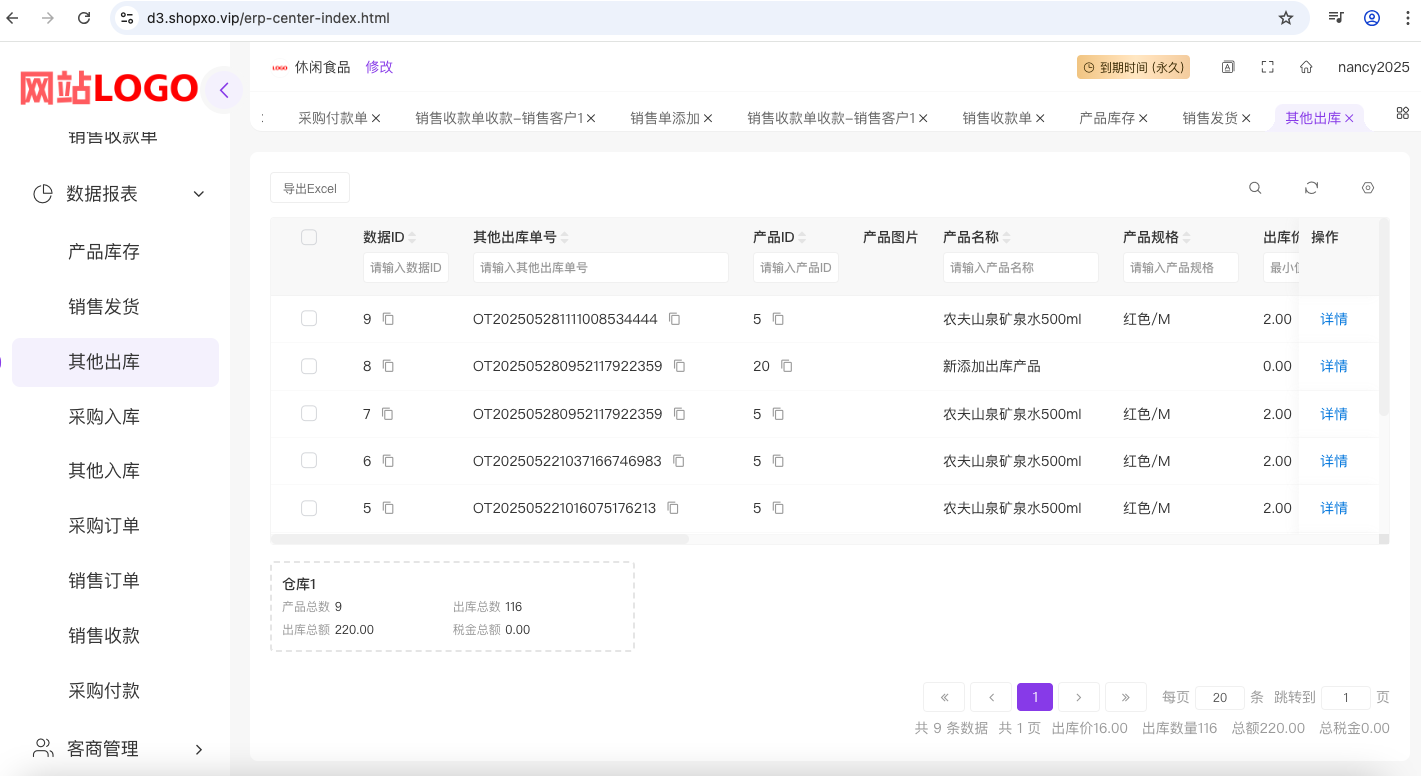Open the table search icon
This screenshot has height=776, width=1421.
(x=1255, y=188)
